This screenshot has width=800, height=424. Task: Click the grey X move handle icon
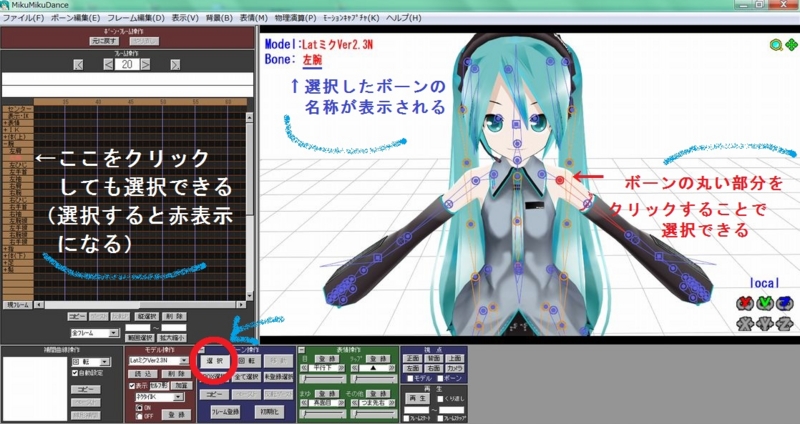point(745,323)
